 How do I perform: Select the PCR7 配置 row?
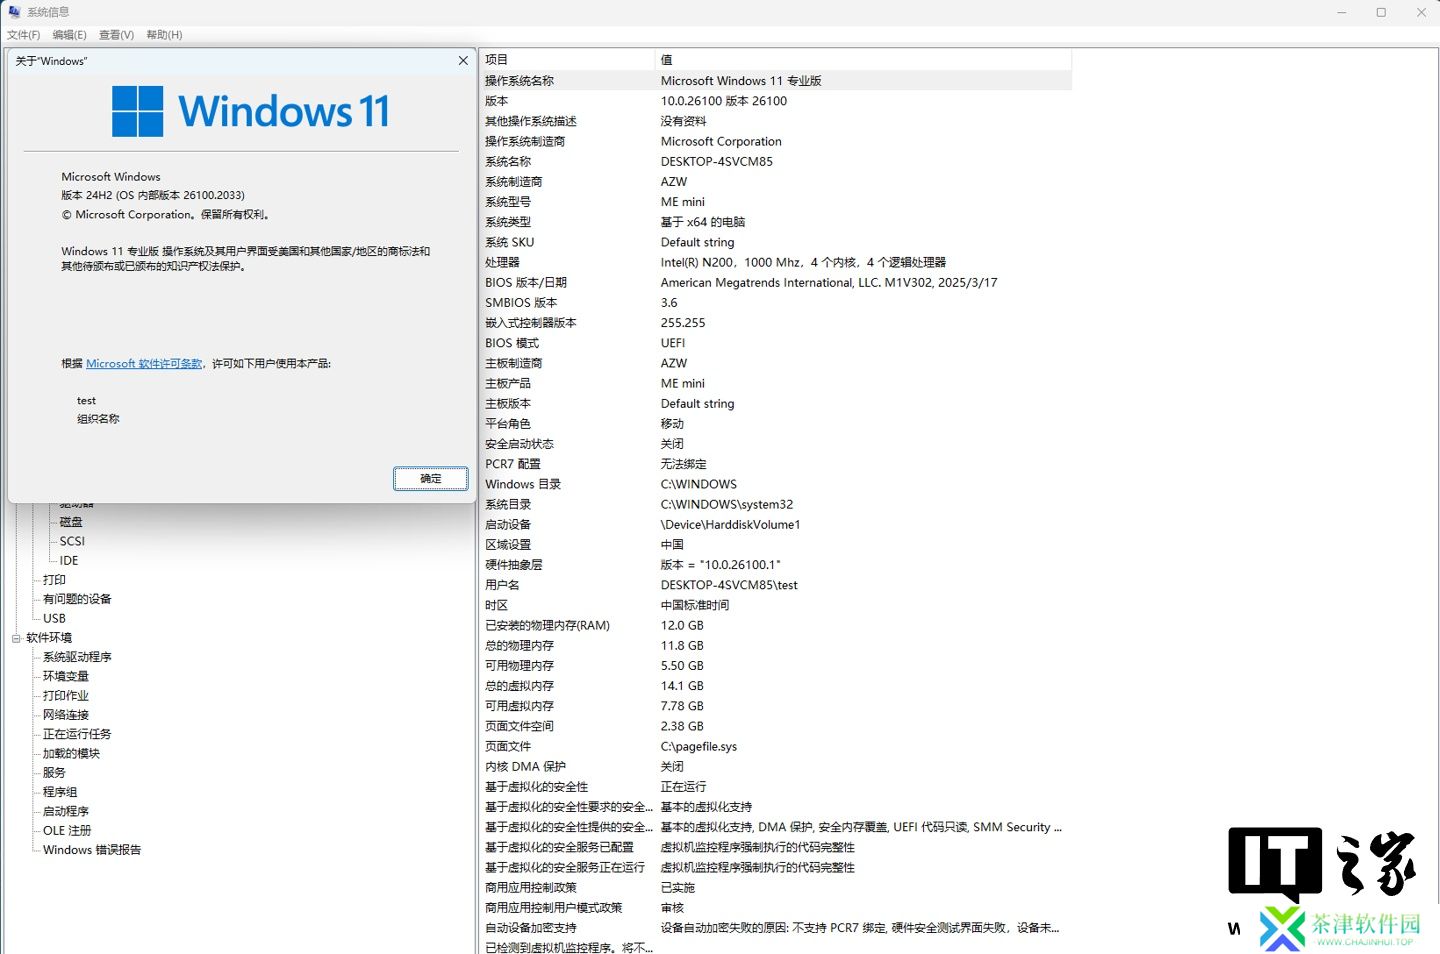tap(775, 464)
